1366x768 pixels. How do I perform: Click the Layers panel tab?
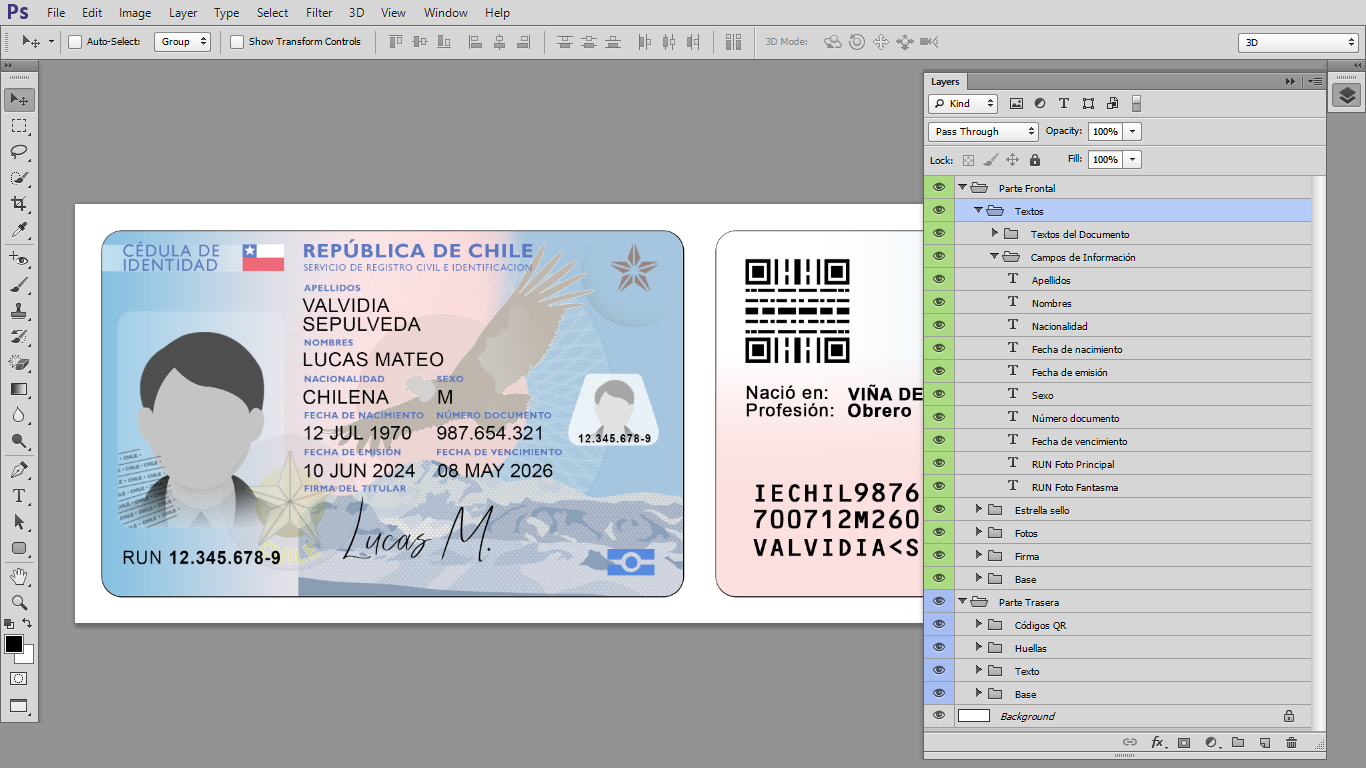pyautogui.click(x=945, y=81)
